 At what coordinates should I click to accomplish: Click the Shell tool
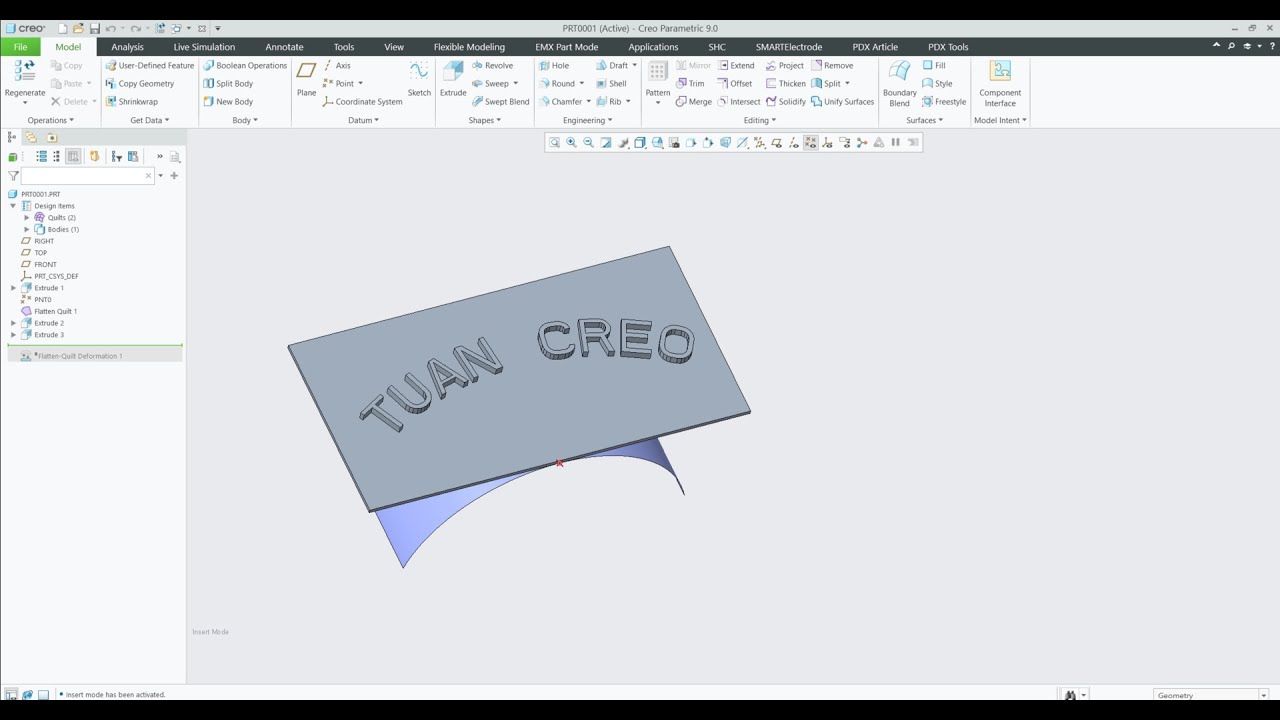(x=611, y=83)
